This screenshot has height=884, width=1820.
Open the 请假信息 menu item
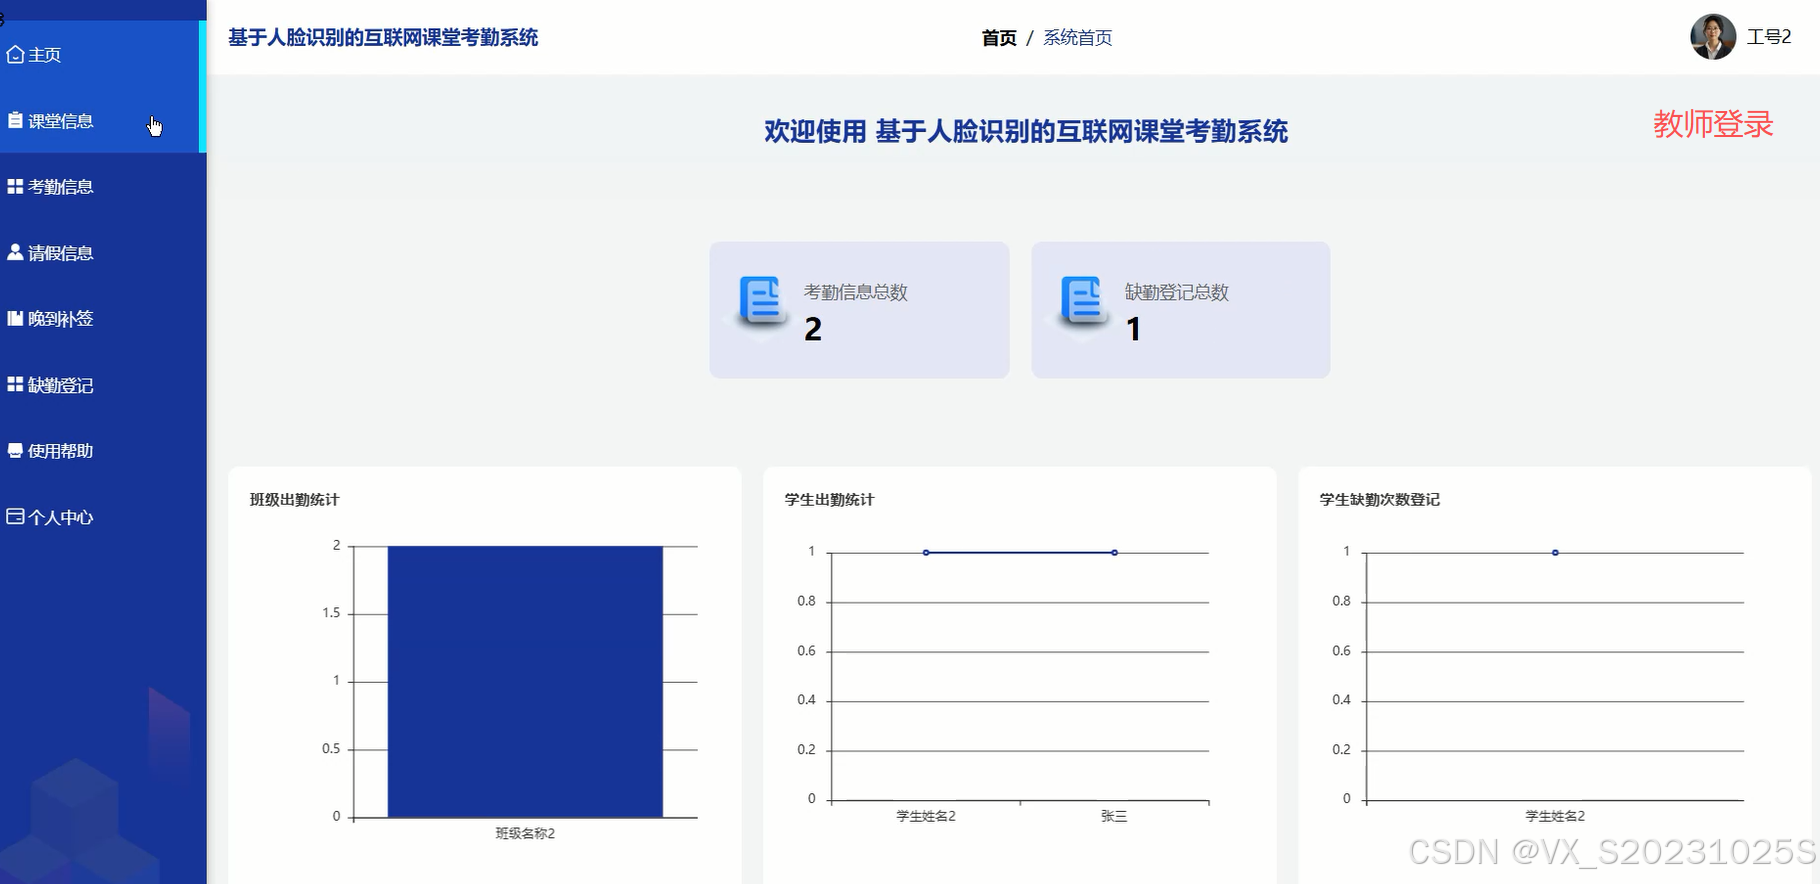(103, 252)
